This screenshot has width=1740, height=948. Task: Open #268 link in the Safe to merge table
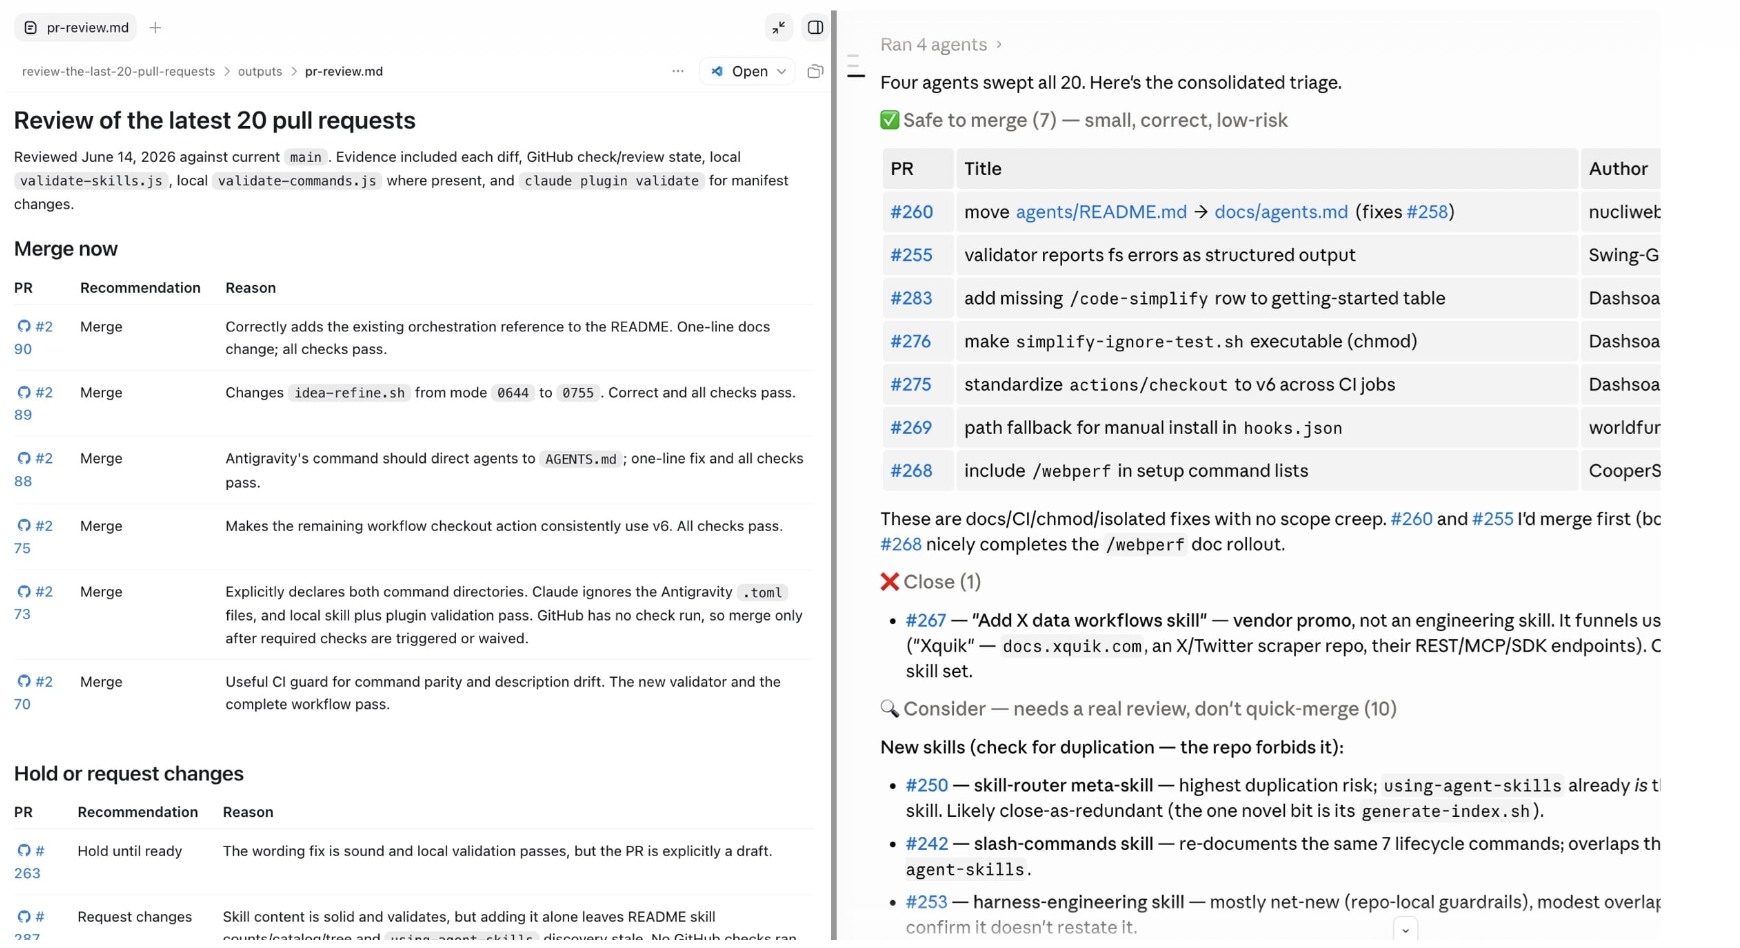(x=911, y=470)
